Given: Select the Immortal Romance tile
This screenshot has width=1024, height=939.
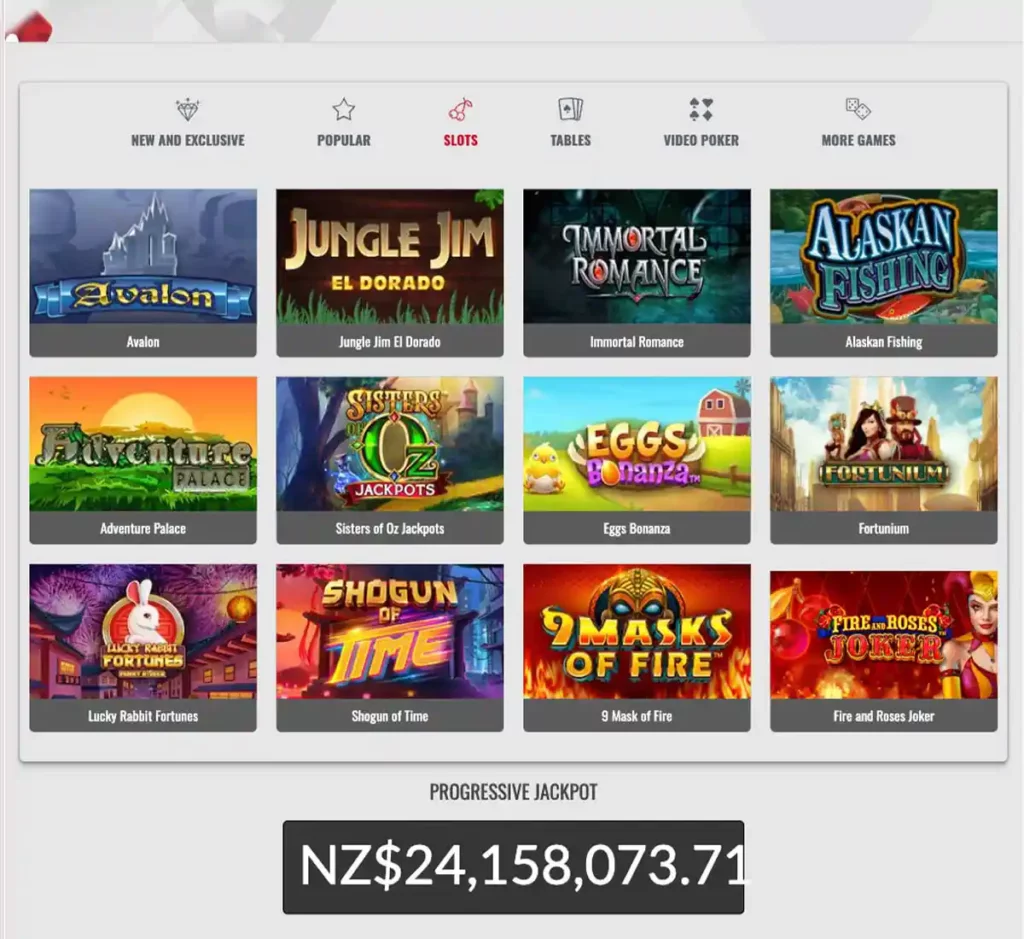Looking at the screenshot, I should 636,260.
